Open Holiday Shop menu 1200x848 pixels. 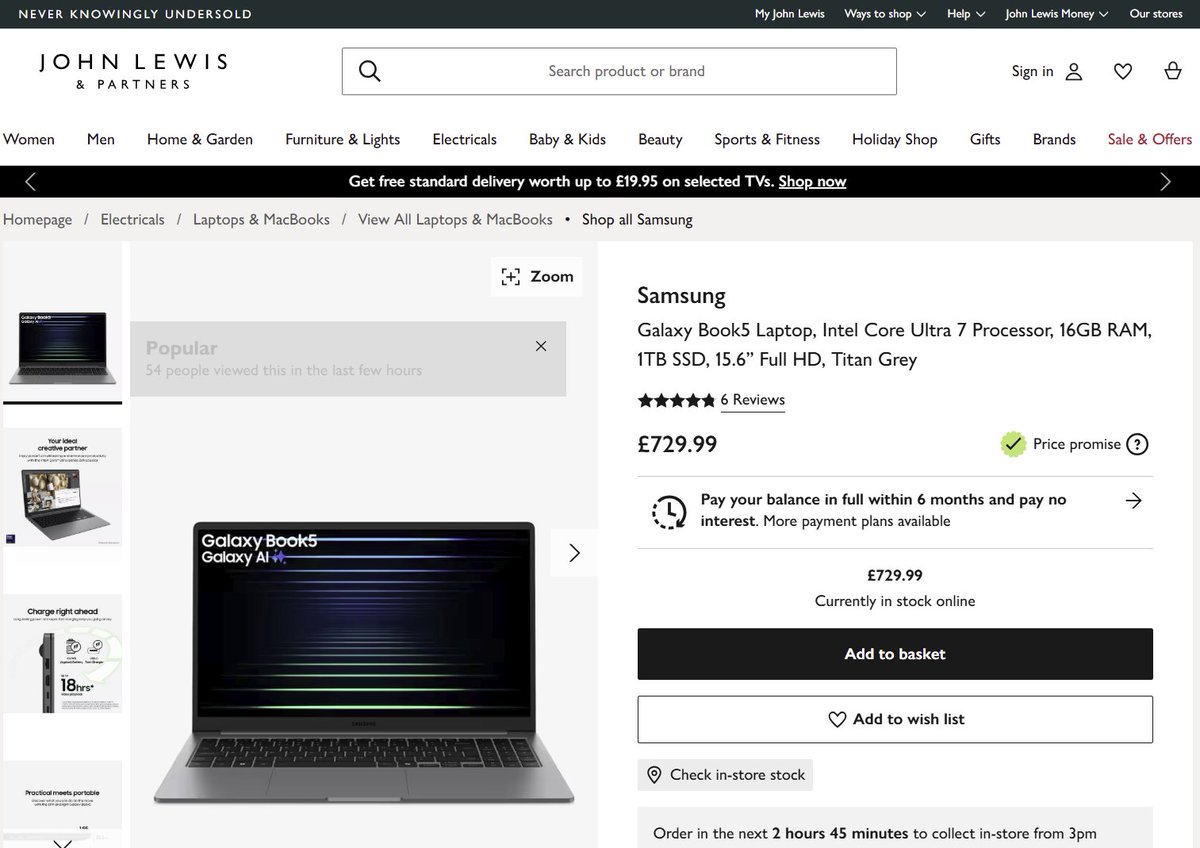click(894, 139)
